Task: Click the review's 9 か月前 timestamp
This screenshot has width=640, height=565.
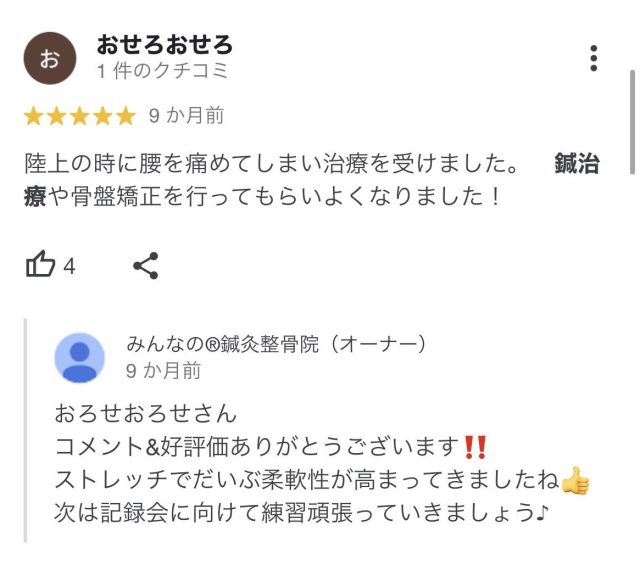Action: click(x=187, y=115)
